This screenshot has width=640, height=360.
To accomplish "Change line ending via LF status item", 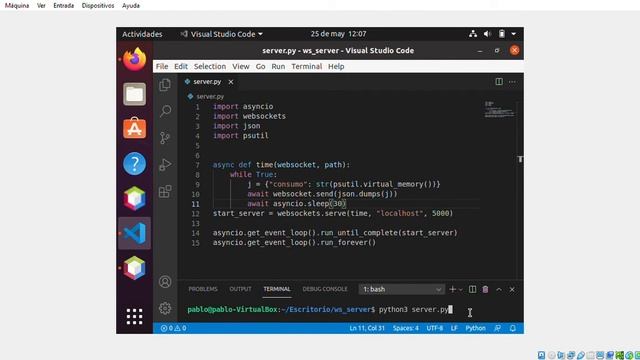I will point(454,328).
